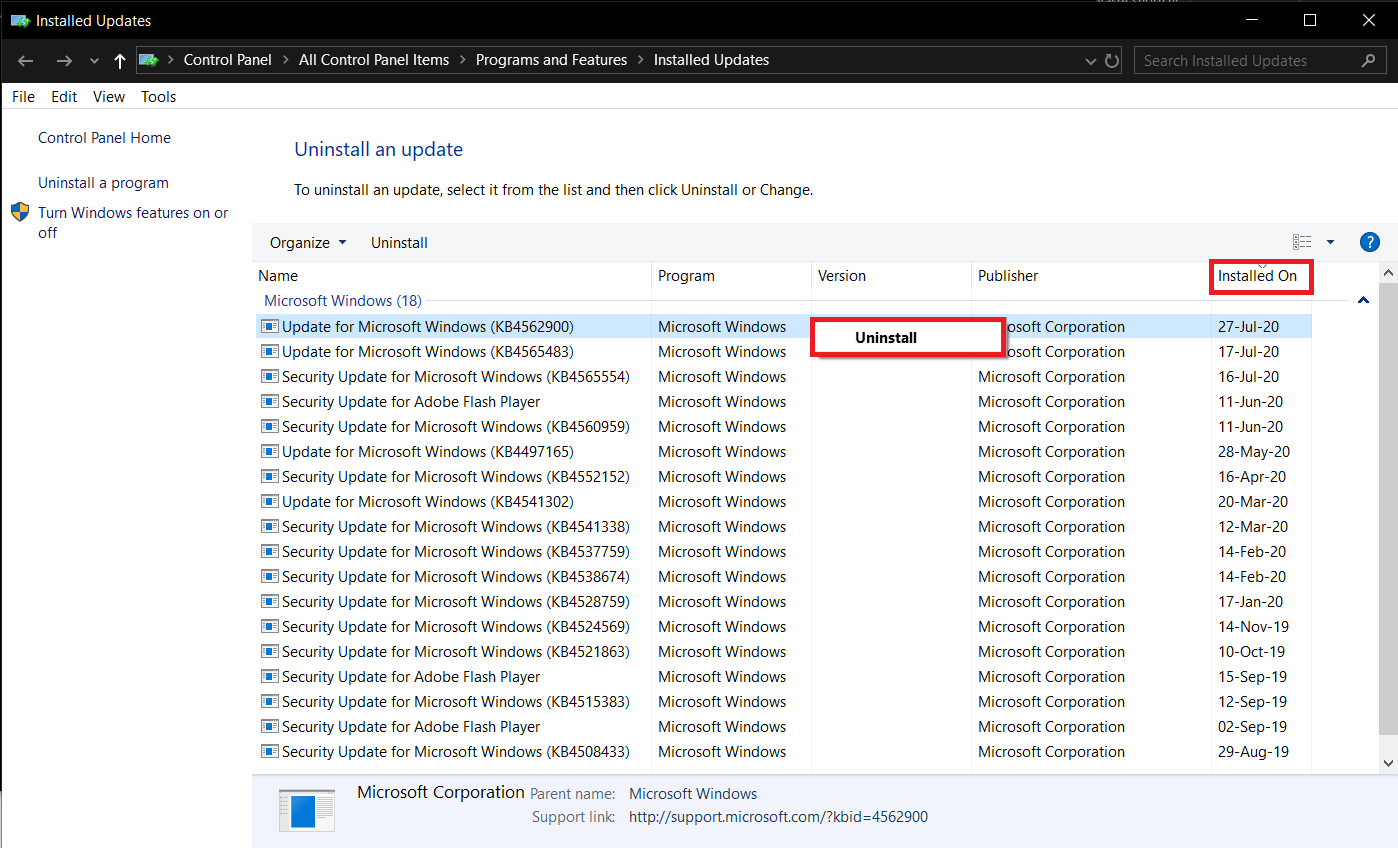Refresh the Installed Updates list
Viewport: 1398px width, 848px height.
1112,61
